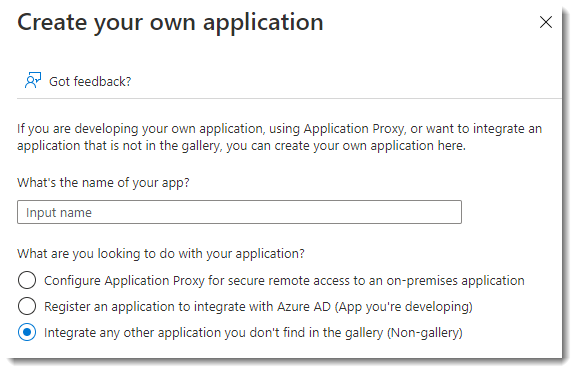Select the Non-gallery integrate radio button
Image resolution: width=577 pixels, height=373 pixels.
coord(27,332)
